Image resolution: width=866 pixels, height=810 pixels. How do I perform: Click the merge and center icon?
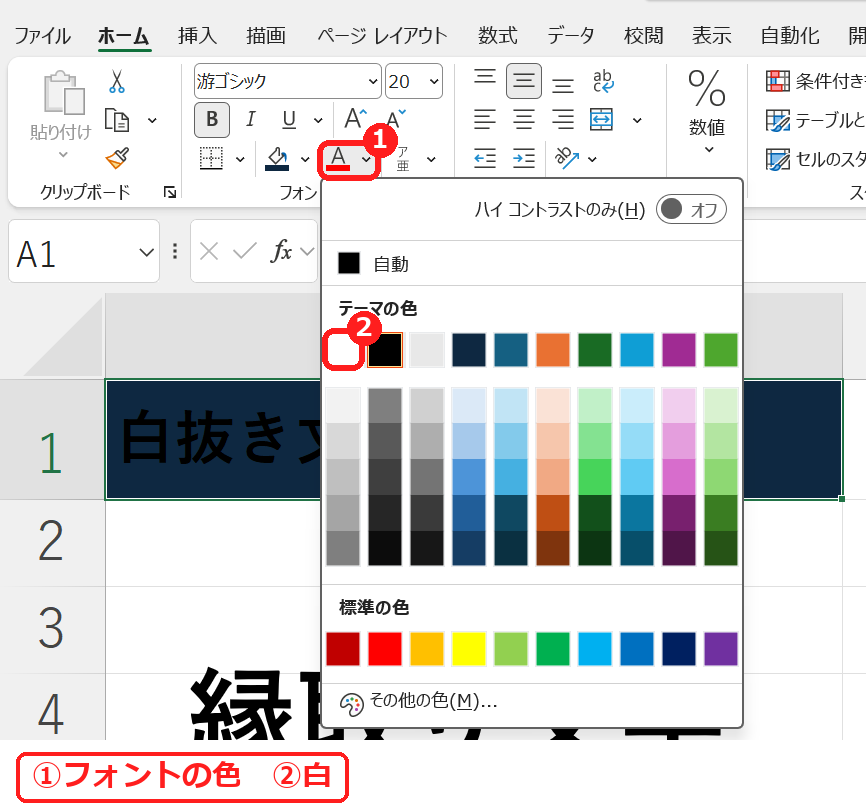601,119
